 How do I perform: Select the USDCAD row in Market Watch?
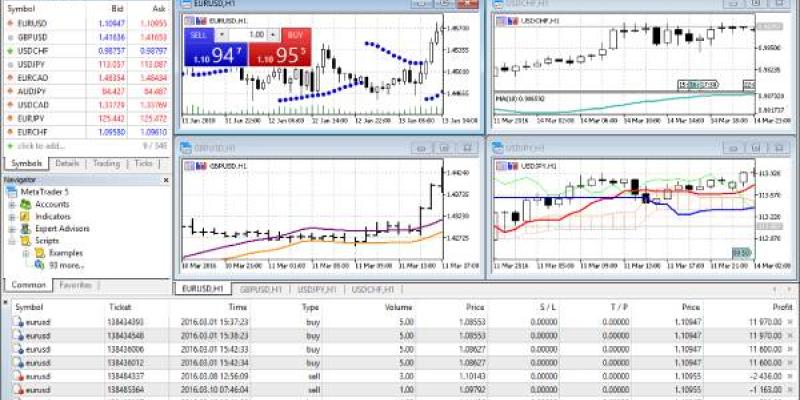pyautogui.click(x=87, y=105)
